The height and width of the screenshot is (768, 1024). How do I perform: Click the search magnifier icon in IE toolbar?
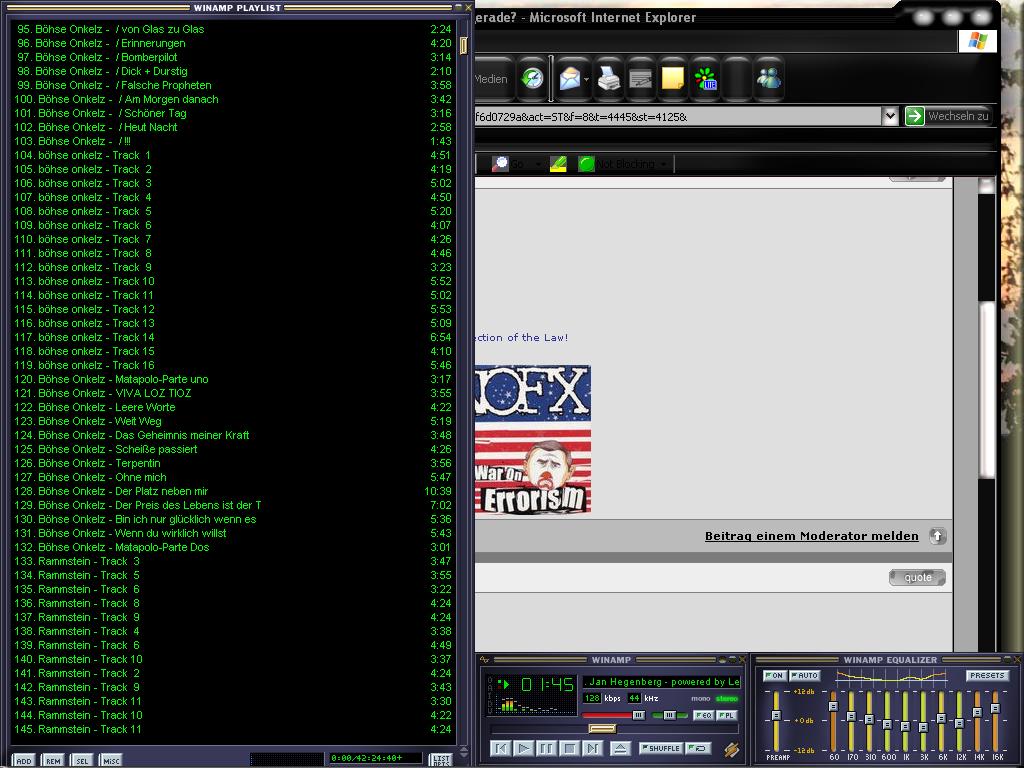click(x=500, y=164)
